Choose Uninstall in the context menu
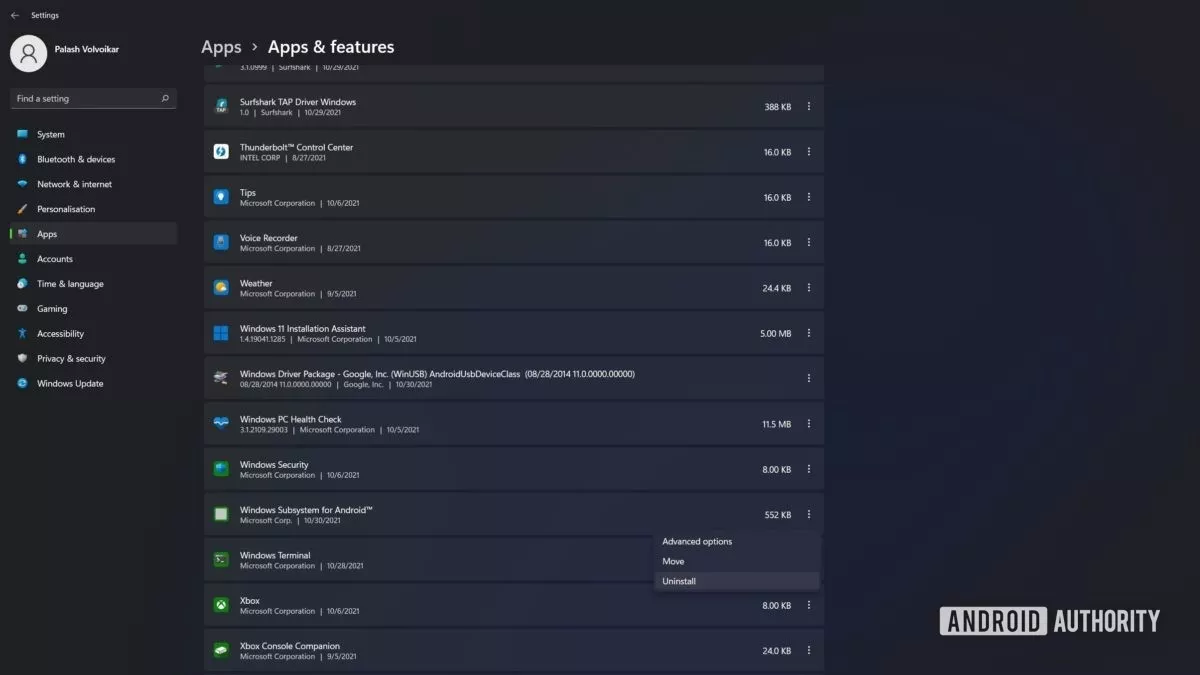The image size is (1200, 675). (737, 581)
